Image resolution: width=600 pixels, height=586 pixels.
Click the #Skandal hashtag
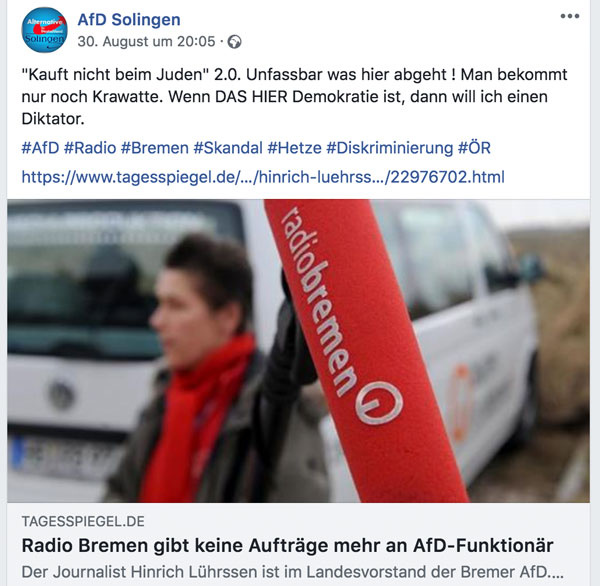(228, 148)
